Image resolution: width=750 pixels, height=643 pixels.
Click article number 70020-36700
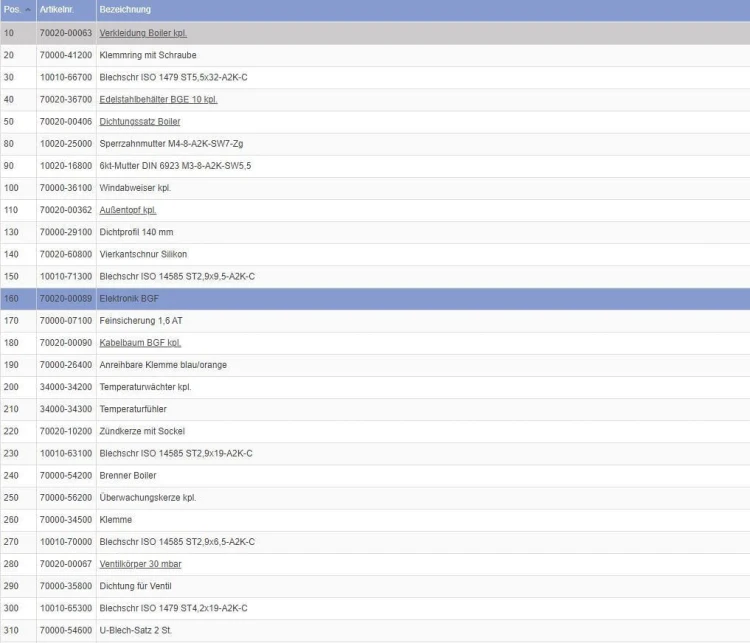(x=66, y=100)
